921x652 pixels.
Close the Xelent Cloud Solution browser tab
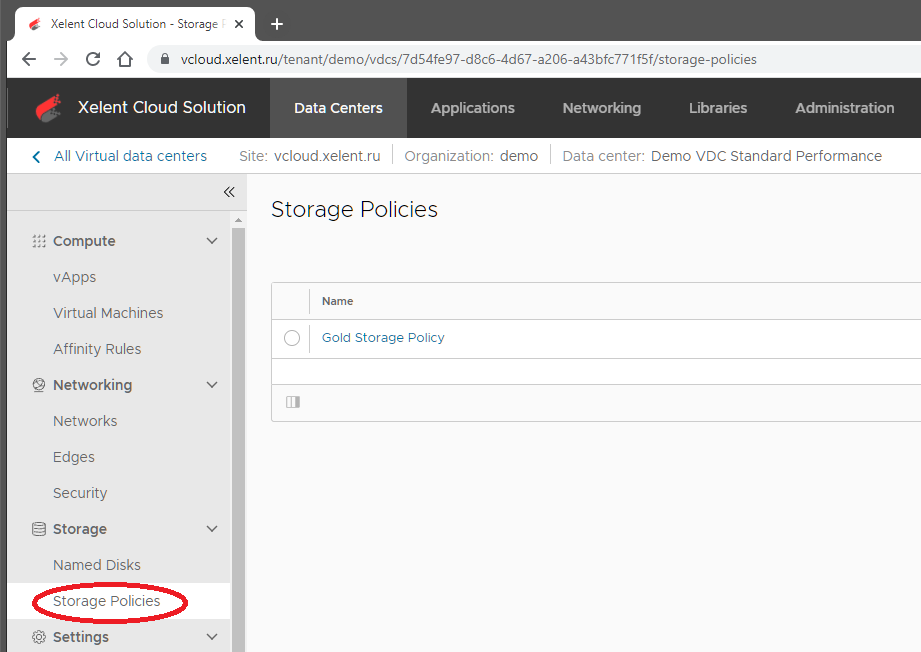click(239, 24)
